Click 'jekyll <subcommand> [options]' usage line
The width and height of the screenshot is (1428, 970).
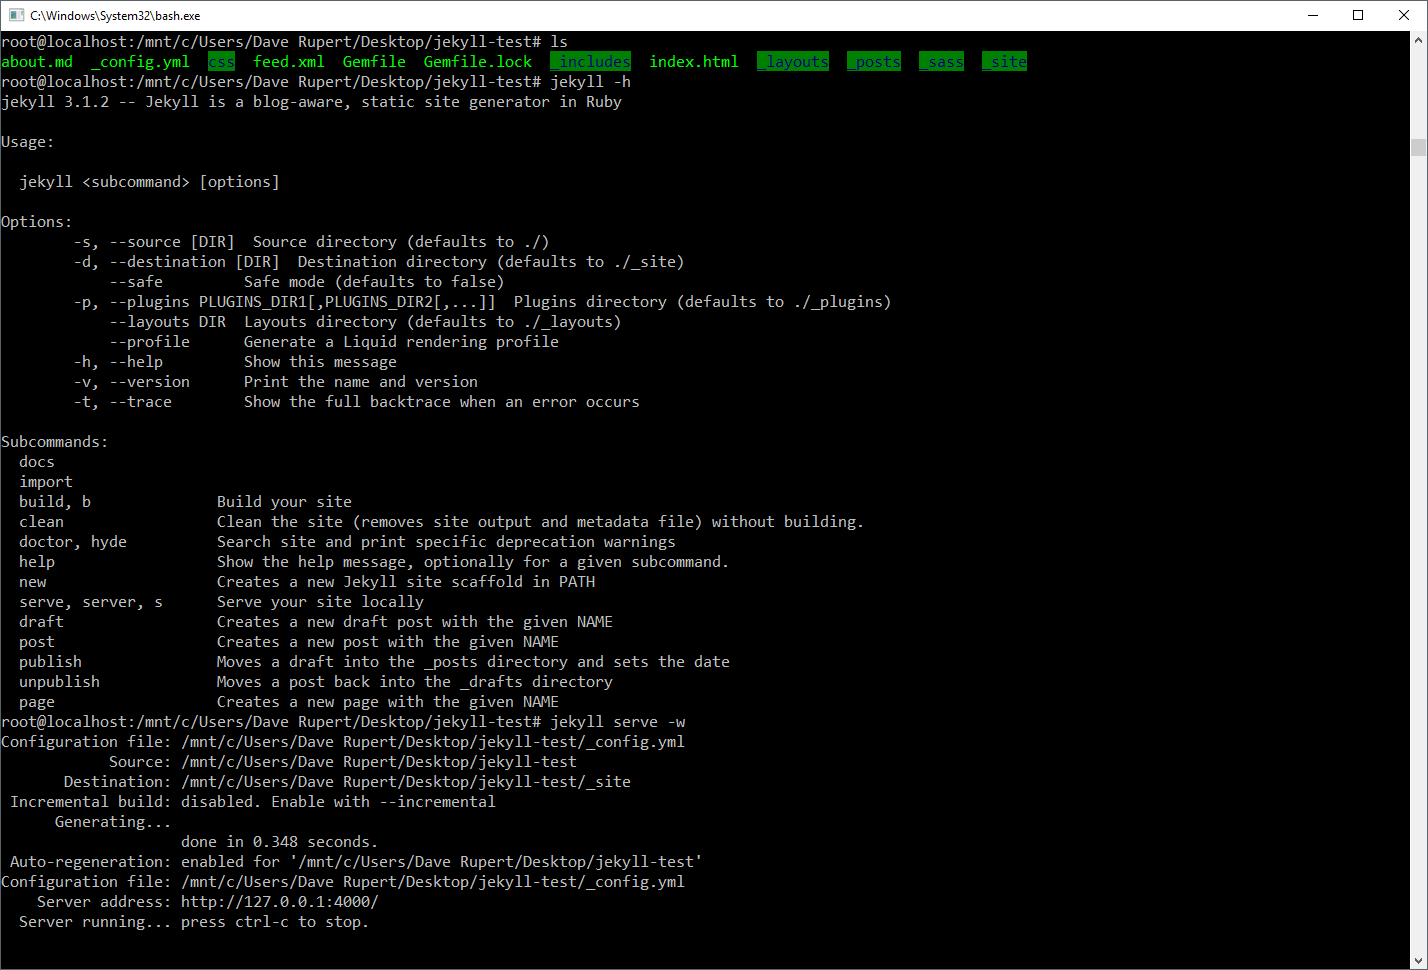click(149, 182)
